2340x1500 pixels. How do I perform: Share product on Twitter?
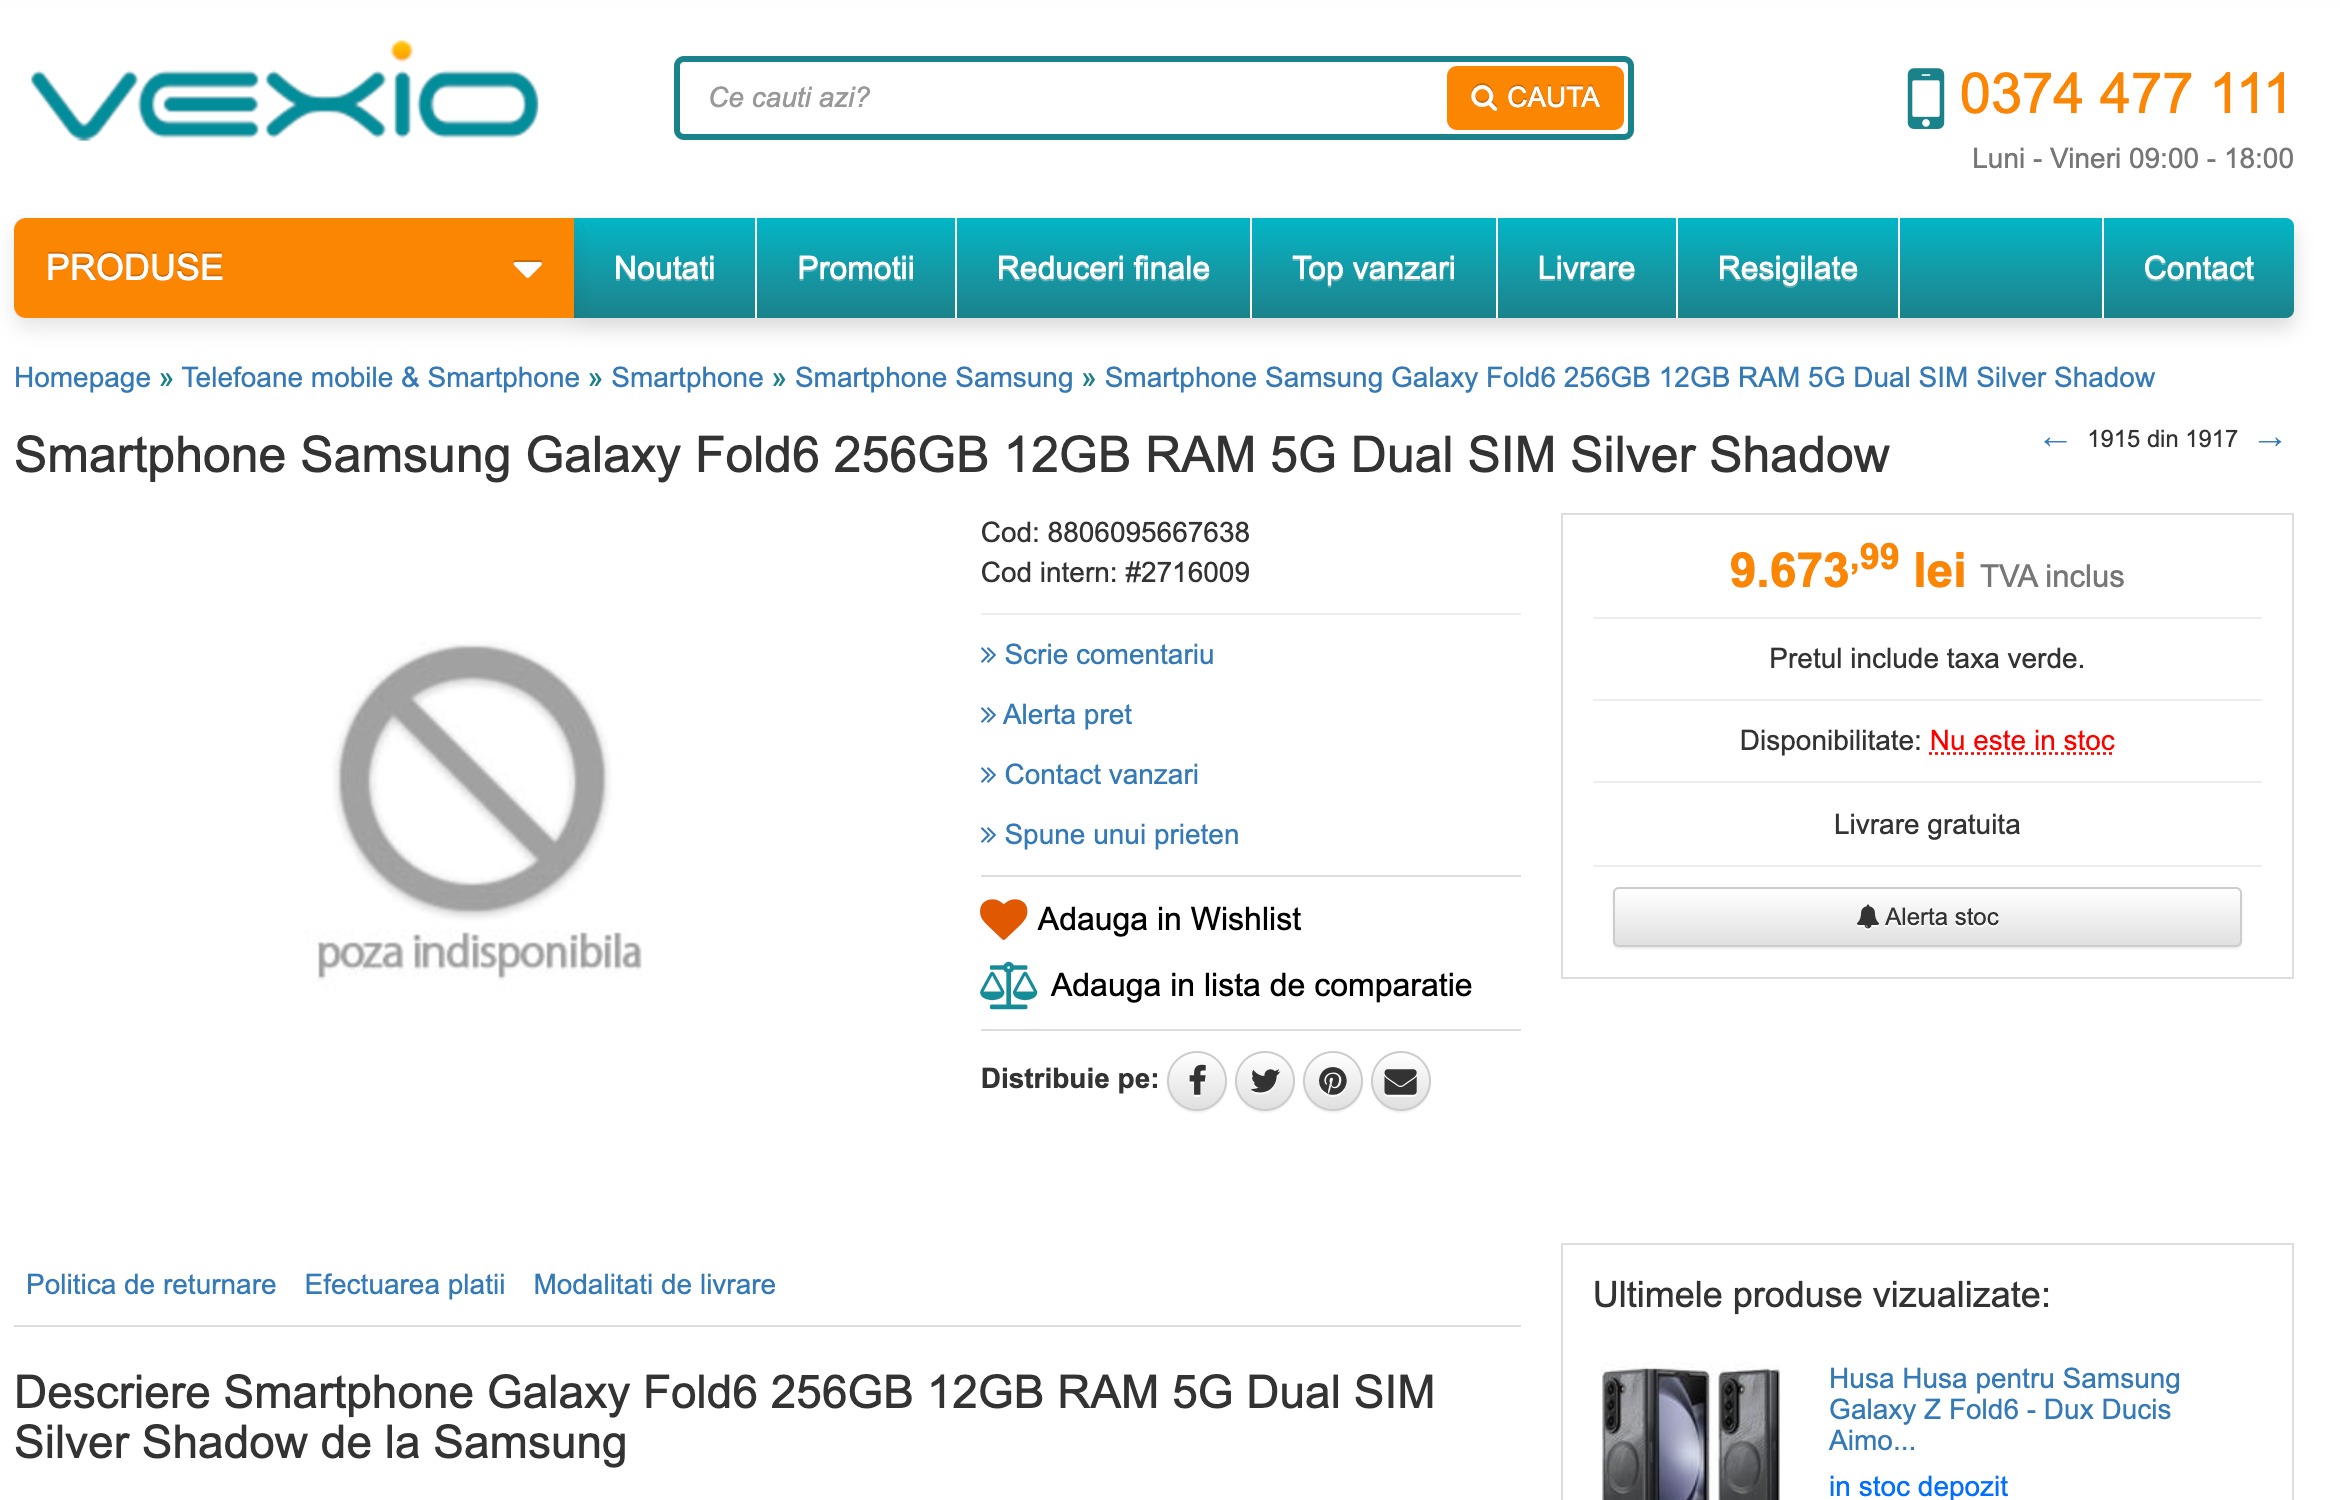[1265, 1081]
